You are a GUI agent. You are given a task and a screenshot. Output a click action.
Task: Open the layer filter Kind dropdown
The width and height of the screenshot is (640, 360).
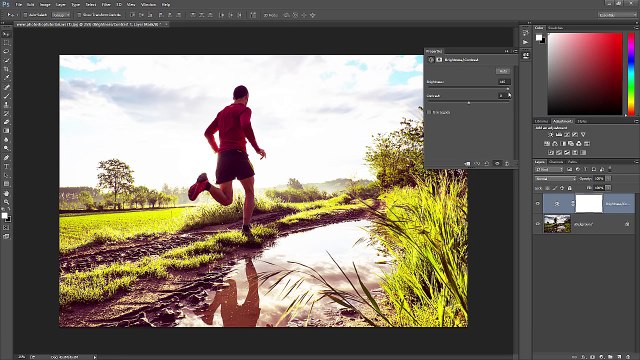click(549, 169)
